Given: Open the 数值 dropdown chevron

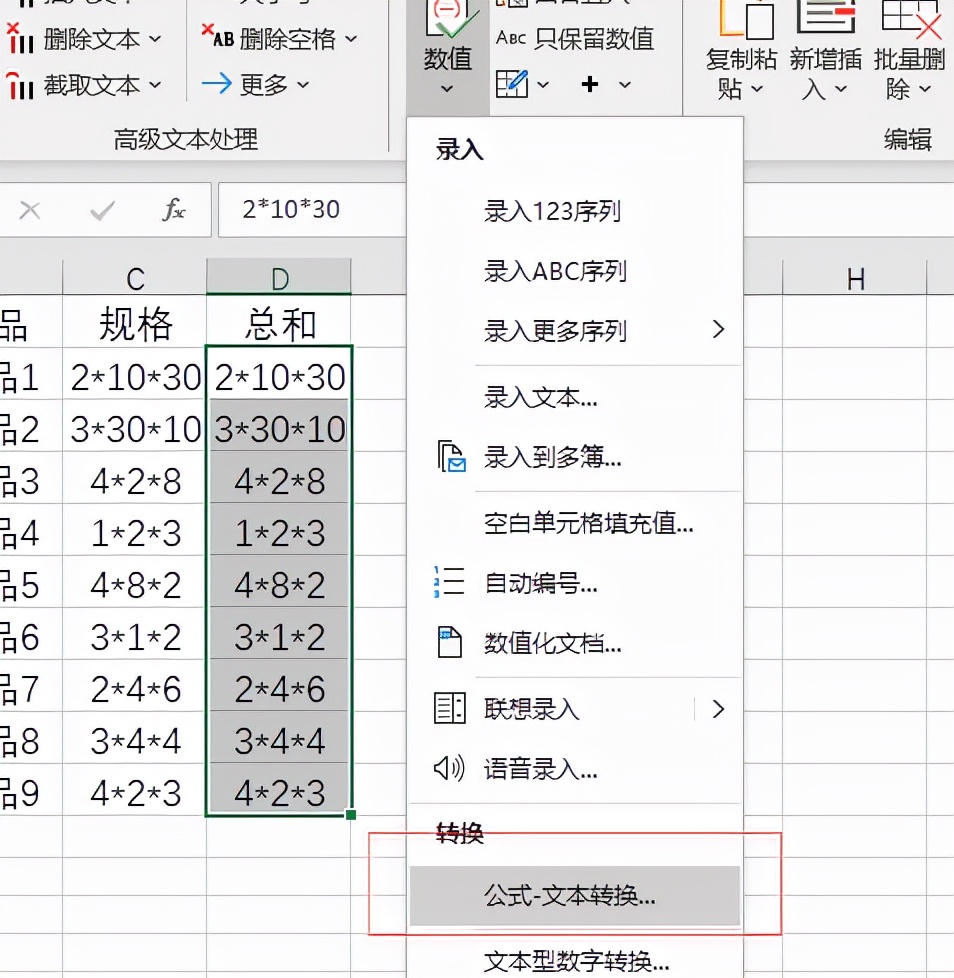Looking at the screenshot, I should tap(446, 90).
